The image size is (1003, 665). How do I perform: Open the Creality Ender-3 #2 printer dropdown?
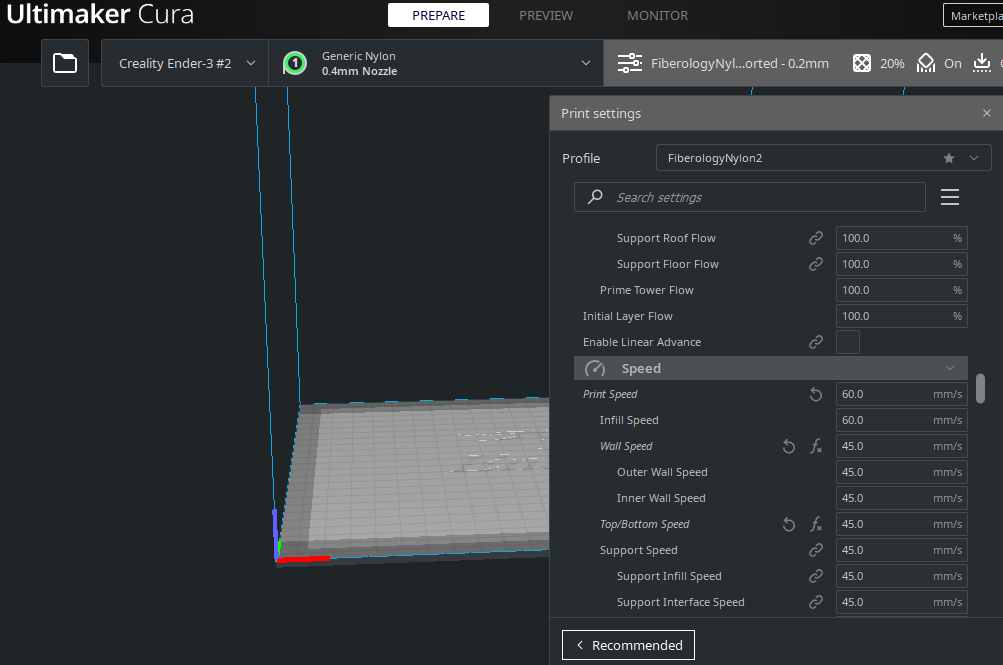click(x=185, y=63)
